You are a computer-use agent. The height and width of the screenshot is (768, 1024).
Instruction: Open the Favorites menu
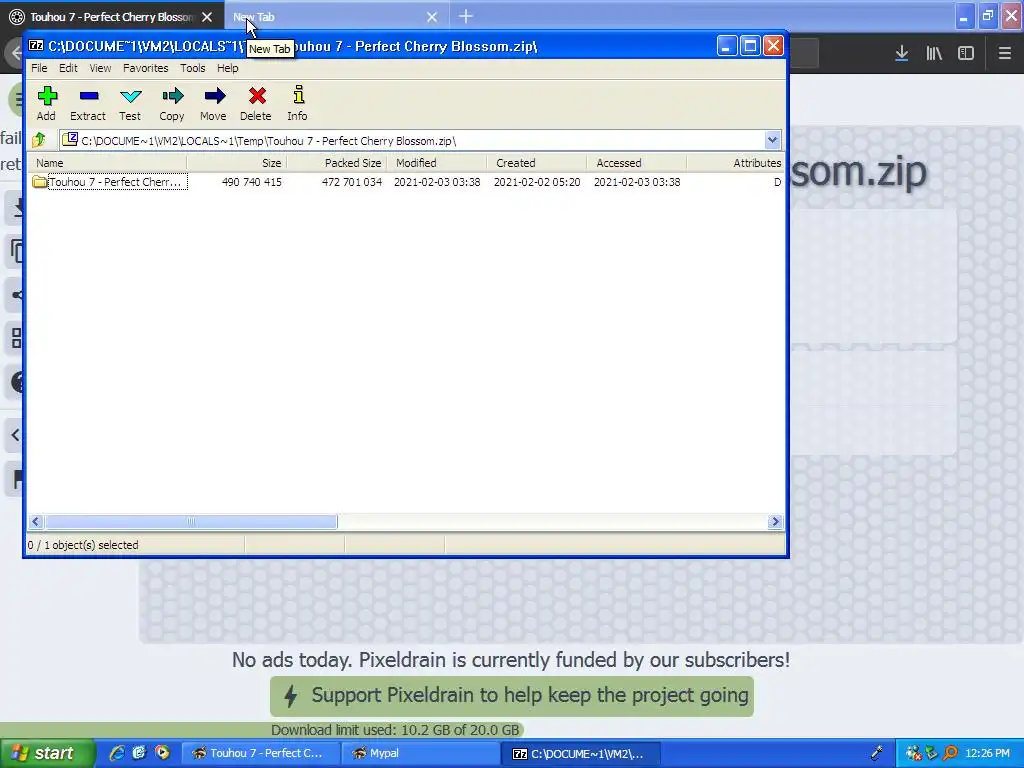[x=146, y=68]
